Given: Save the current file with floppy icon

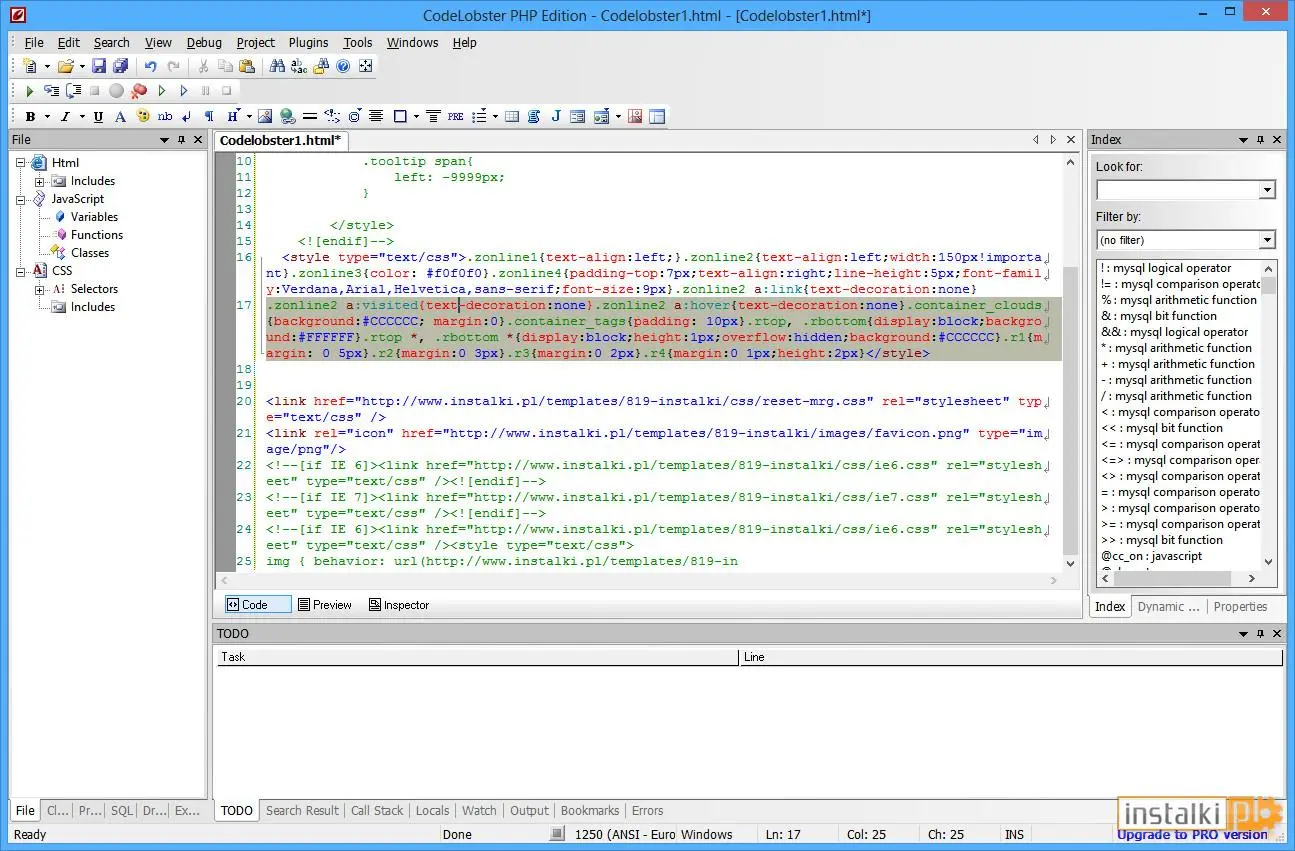Looking at the screenshot, I should (98, 66).
